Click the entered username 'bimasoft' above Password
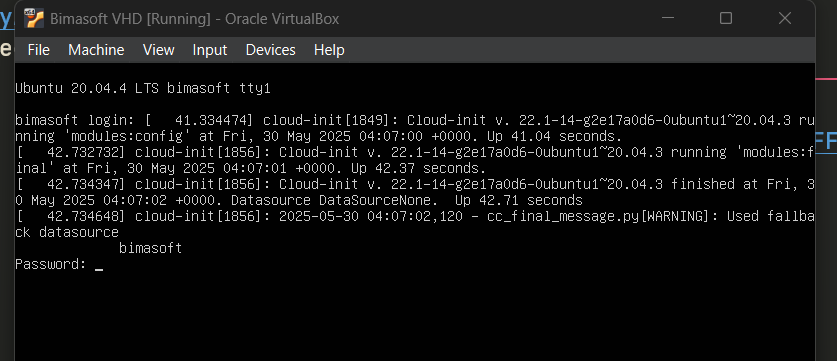The width and height of the screenshot is (837, 361). 150,248
